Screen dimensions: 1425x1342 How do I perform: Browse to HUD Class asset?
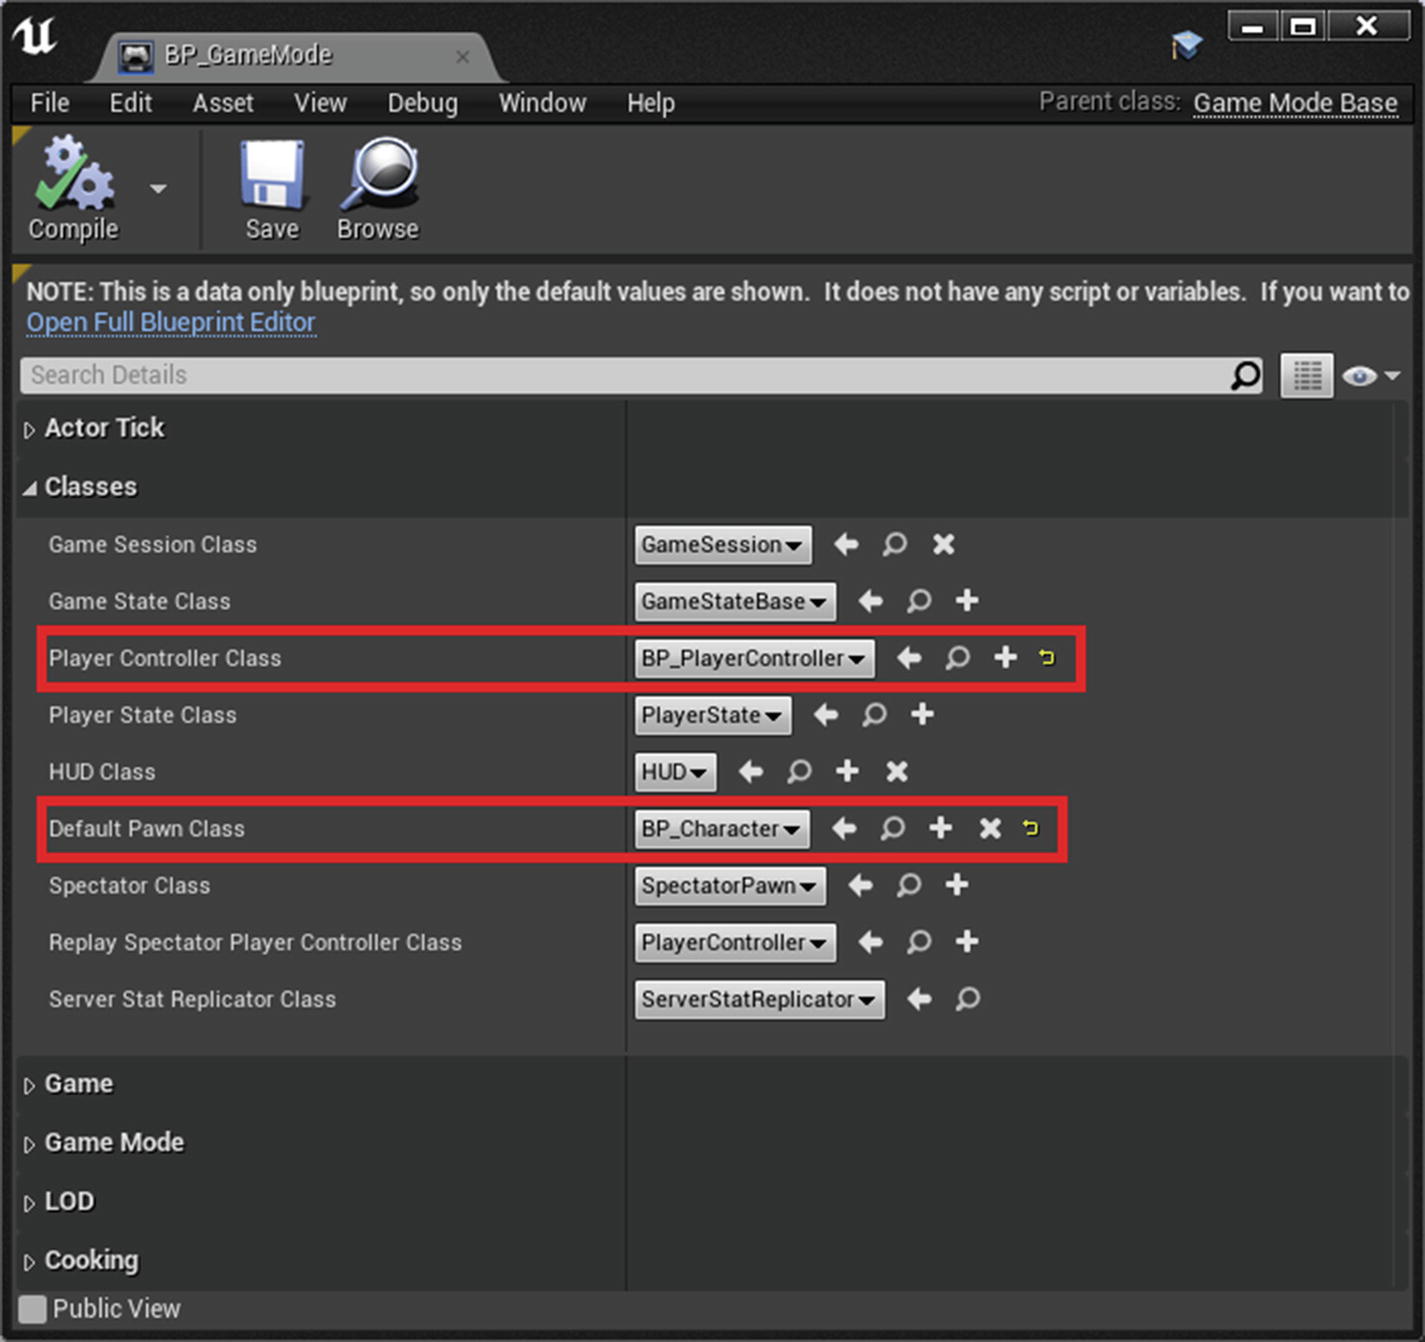point(798,771)
